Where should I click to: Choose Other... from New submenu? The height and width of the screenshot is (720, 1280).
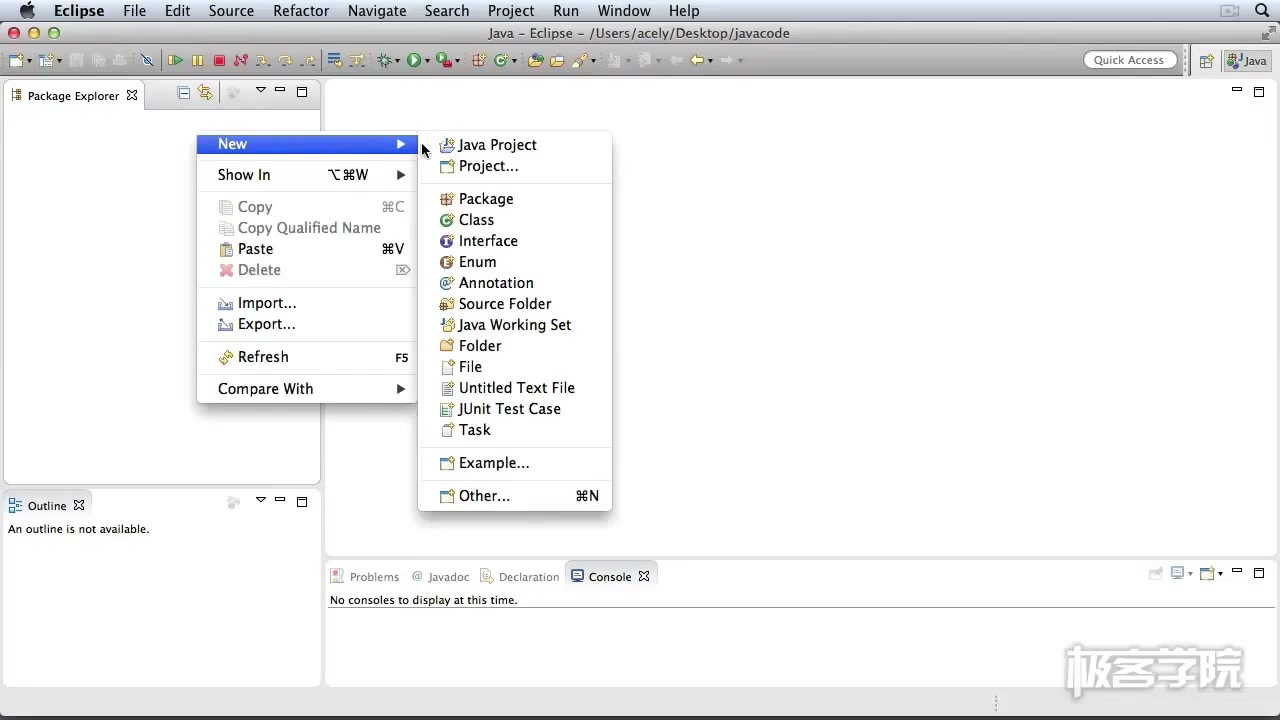[x=514, y=495]
